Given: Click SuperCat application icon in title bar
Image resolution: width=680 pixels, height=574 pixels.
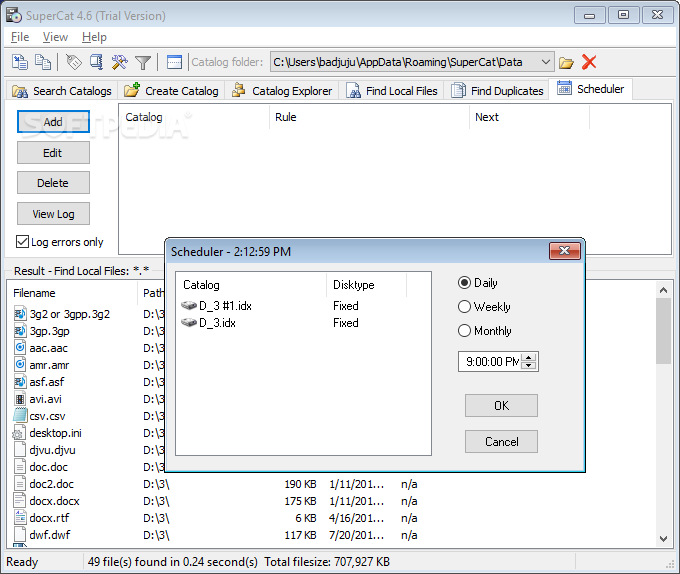Looking at the screenshot, I should (x=13, y=15).
